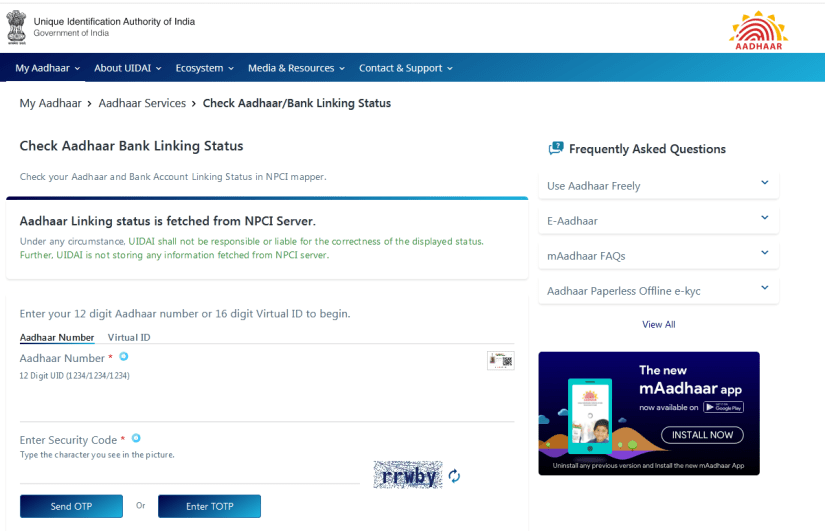The width and height of the screenshot is (825, 531).
Task: Click 'Type the character you see in the picture.'
Action: click(x=97, y=455)
